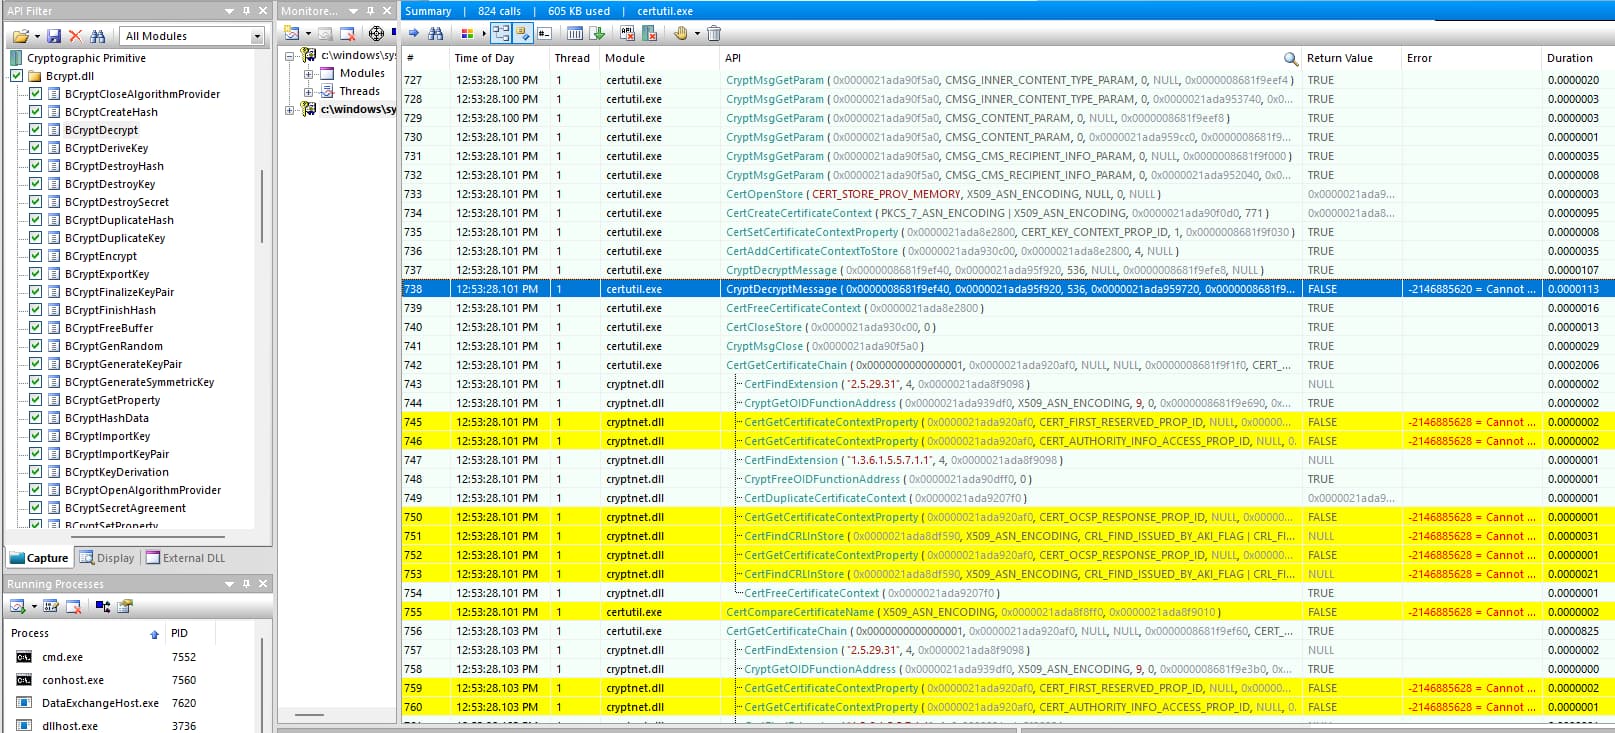Collapse first c:\windows\sys process node

[x=290, y=55]
